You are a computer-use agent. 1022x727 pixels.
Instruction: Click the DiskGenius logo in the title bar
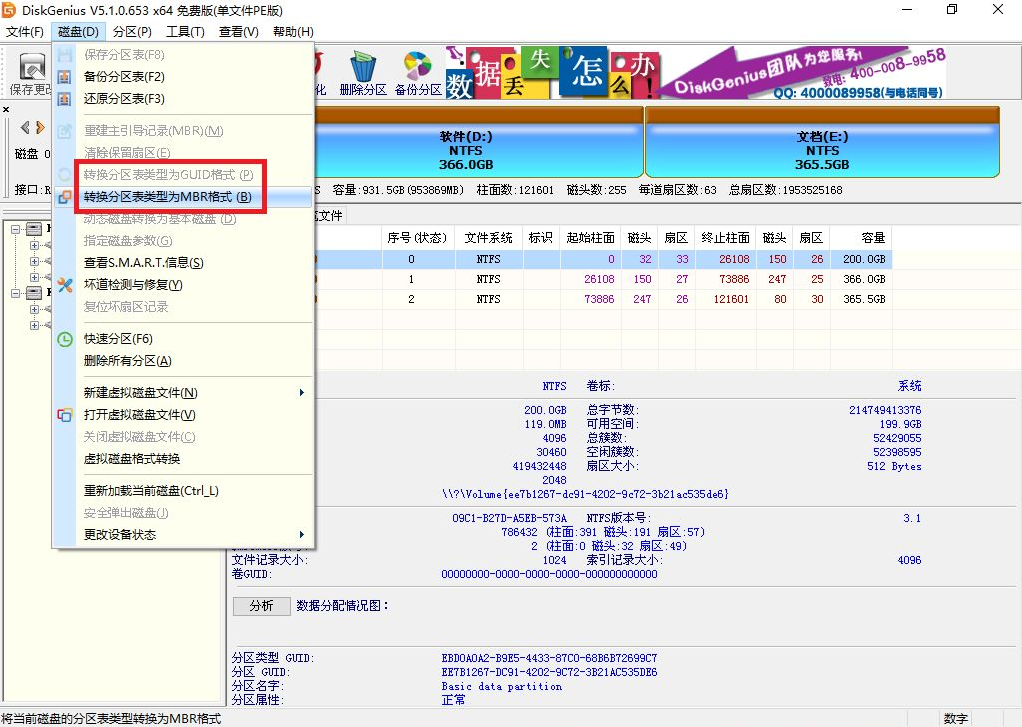tap(10, 10)
